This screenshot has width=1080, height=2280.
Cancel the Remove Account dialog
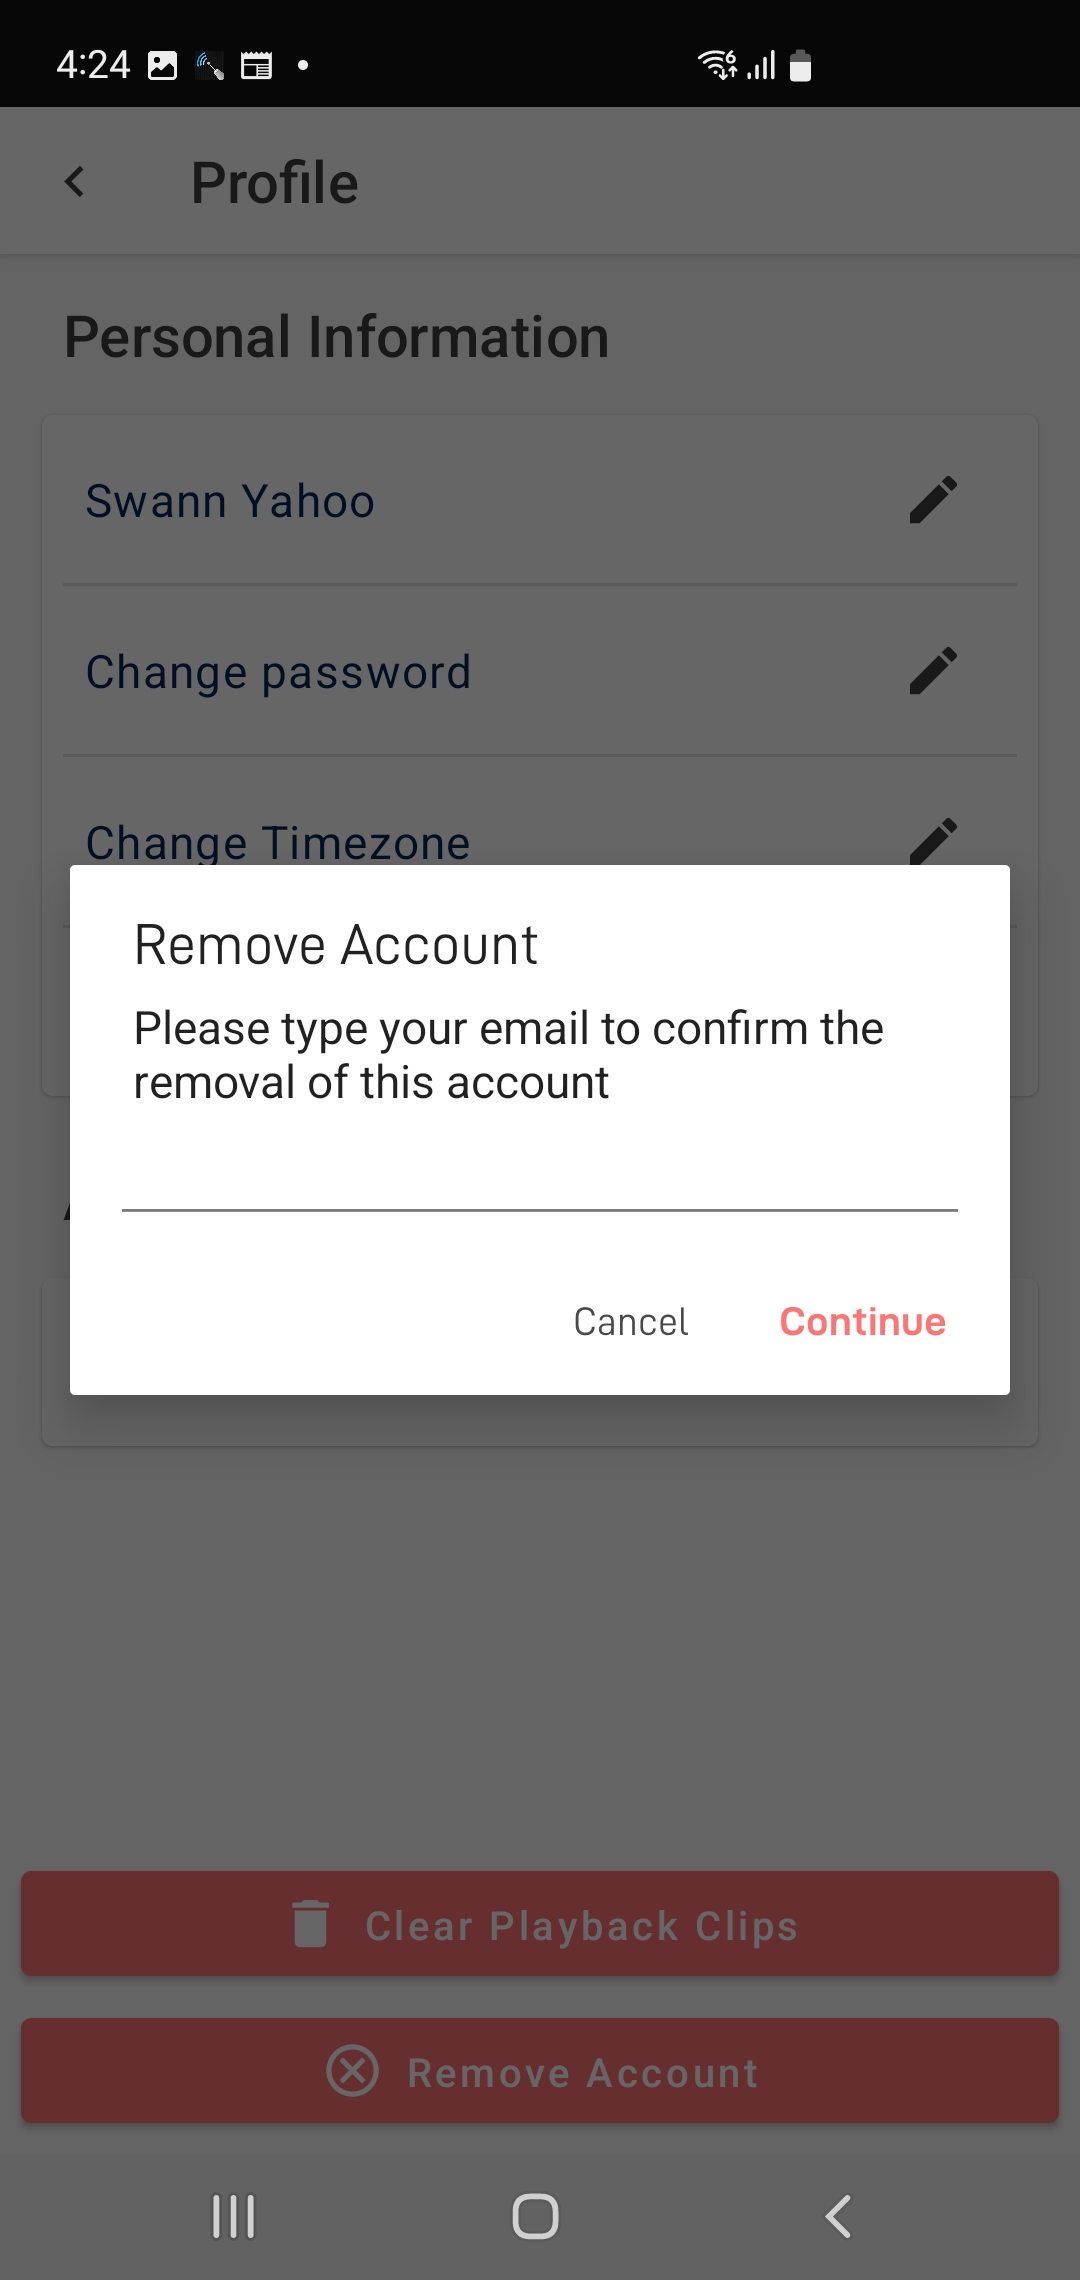click(631, 1322)
